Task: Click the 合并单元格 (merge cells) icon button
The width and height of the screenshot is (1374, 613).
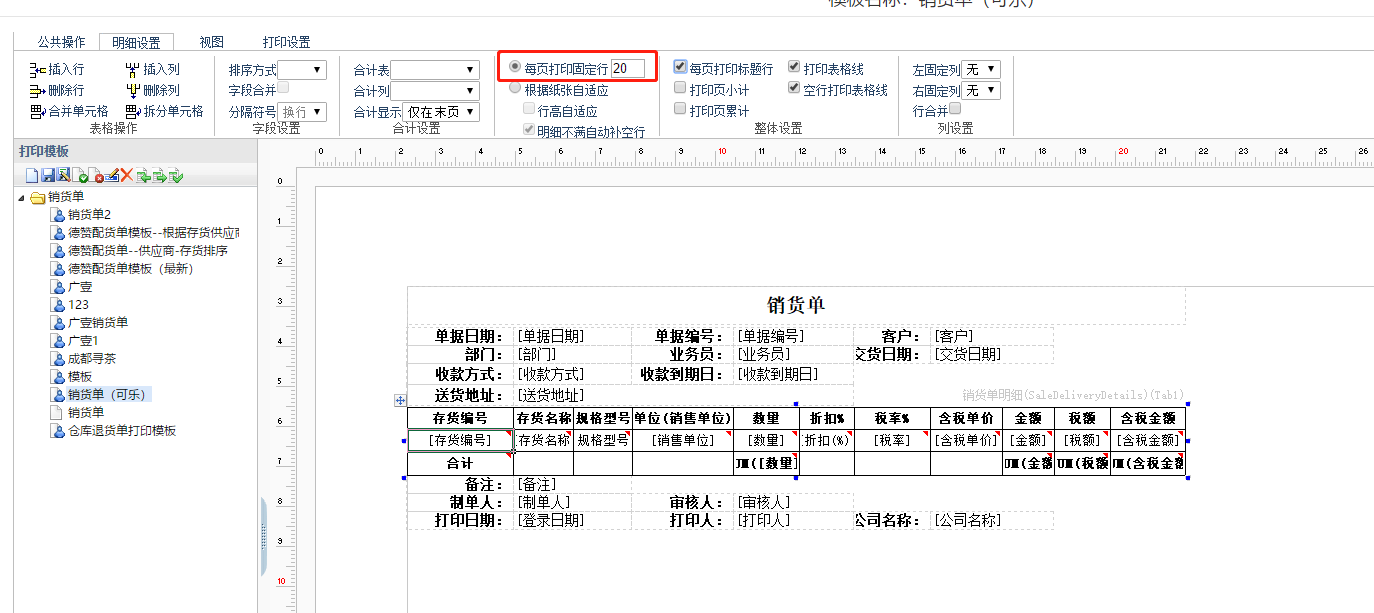Action: pos(38,112)
